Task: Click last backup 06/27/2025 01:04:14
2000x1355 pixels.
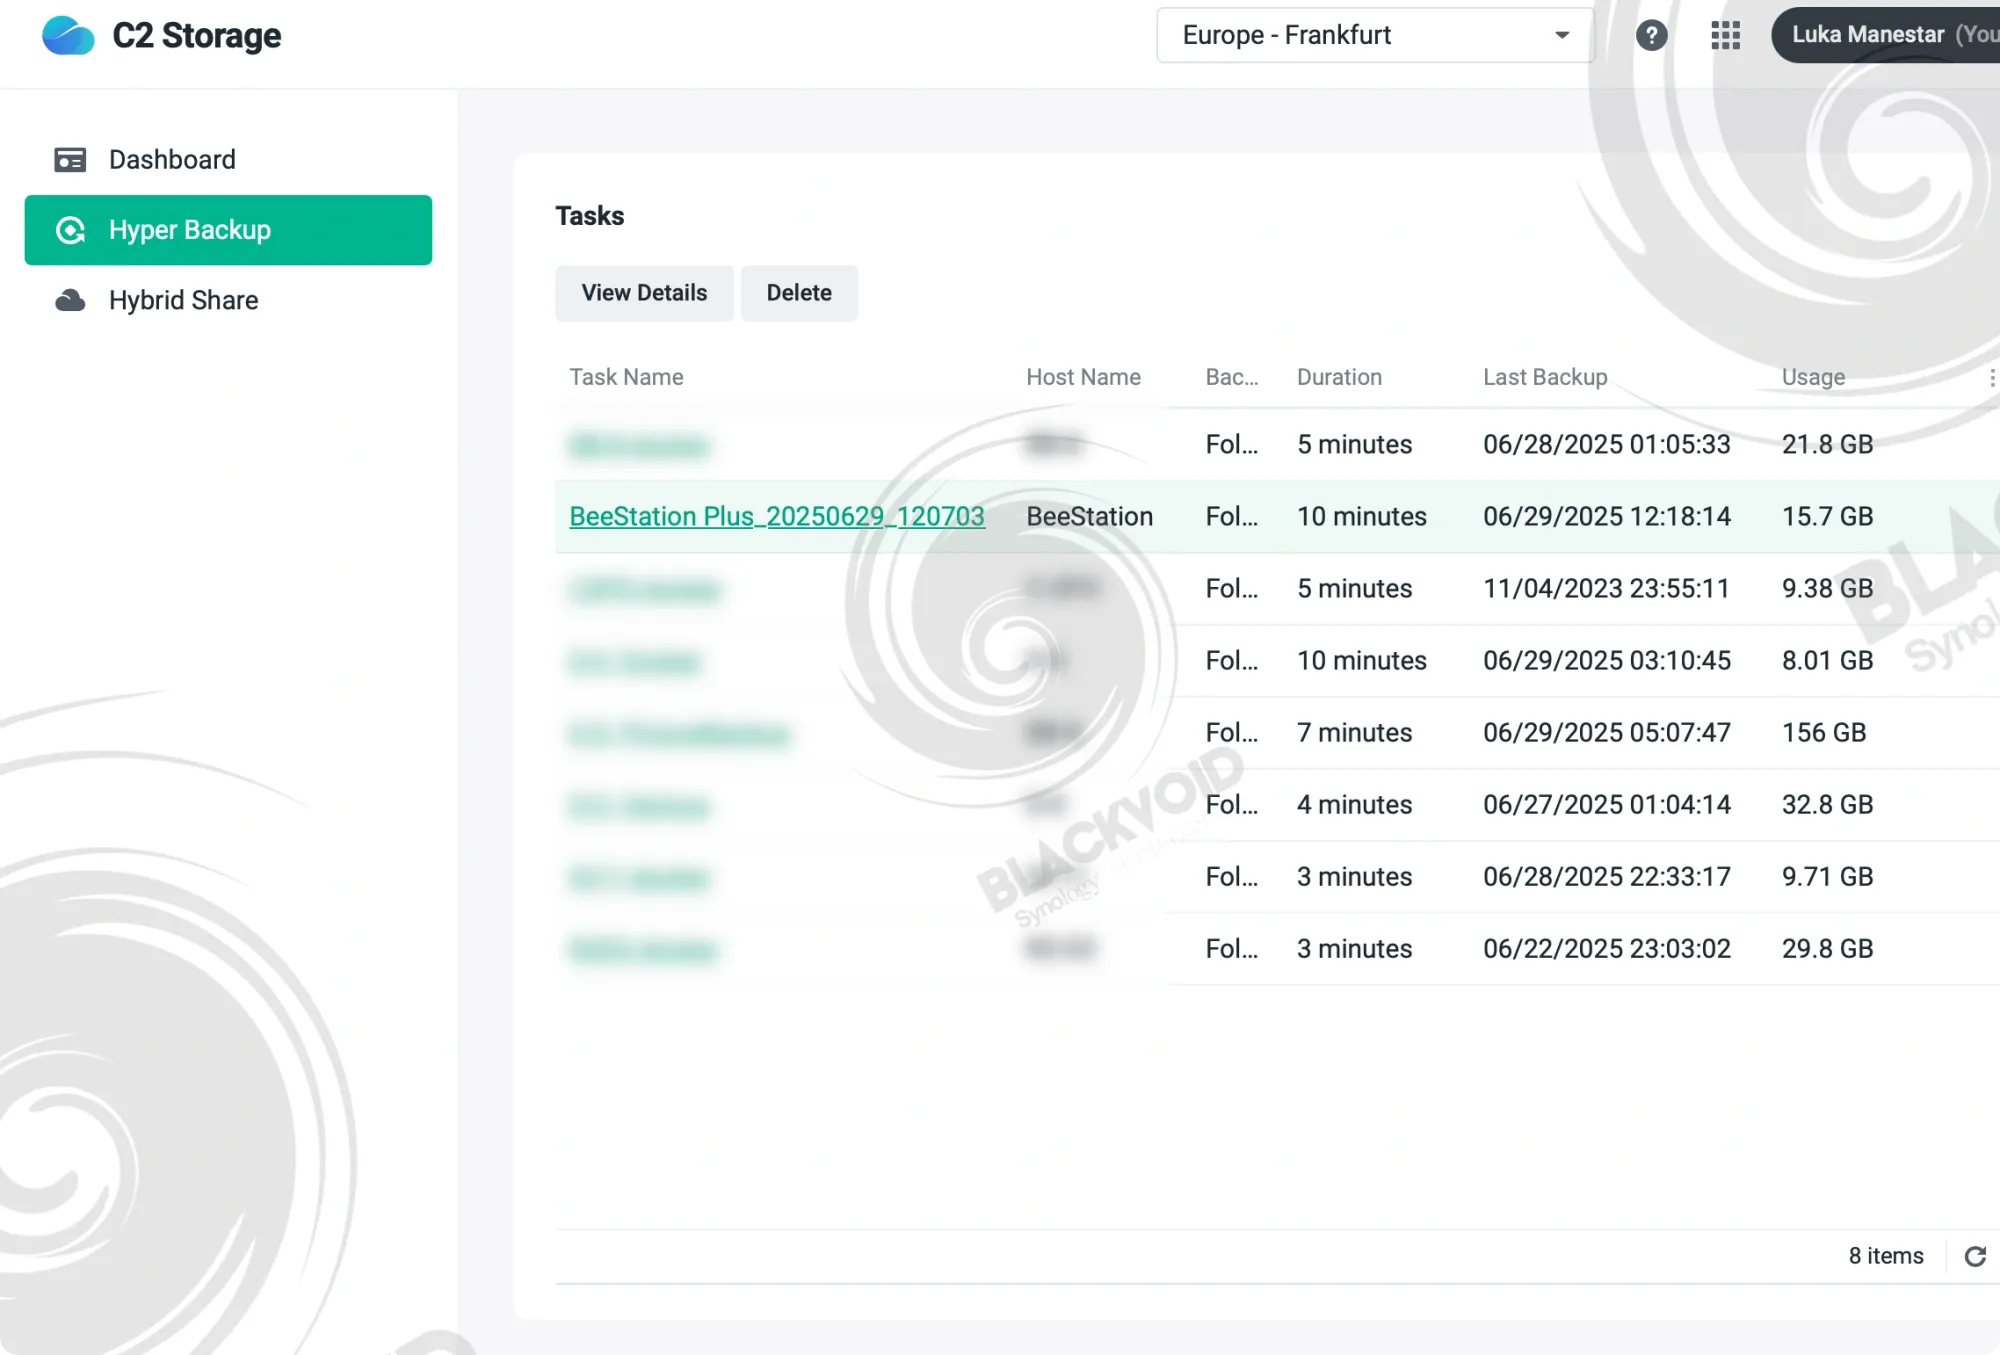Action: coord(1606,804)
